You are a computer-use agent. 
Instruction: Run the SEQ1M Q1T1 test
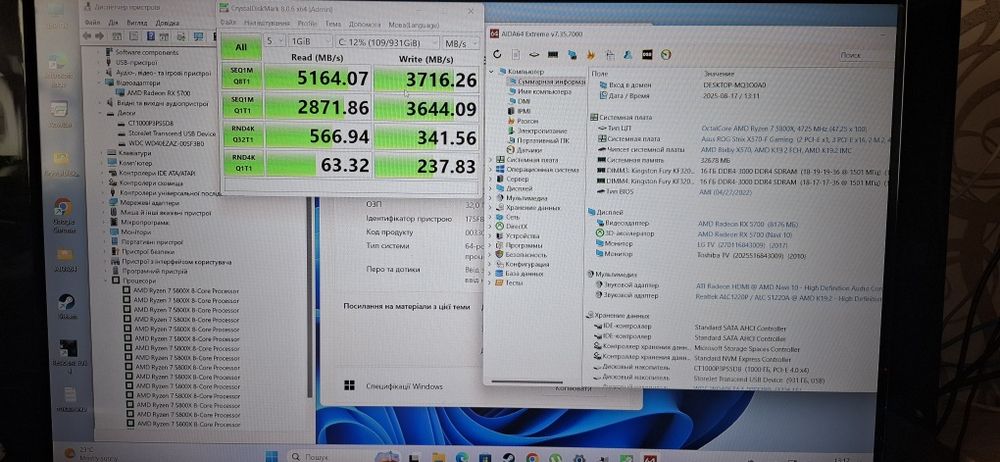[242, 105]
